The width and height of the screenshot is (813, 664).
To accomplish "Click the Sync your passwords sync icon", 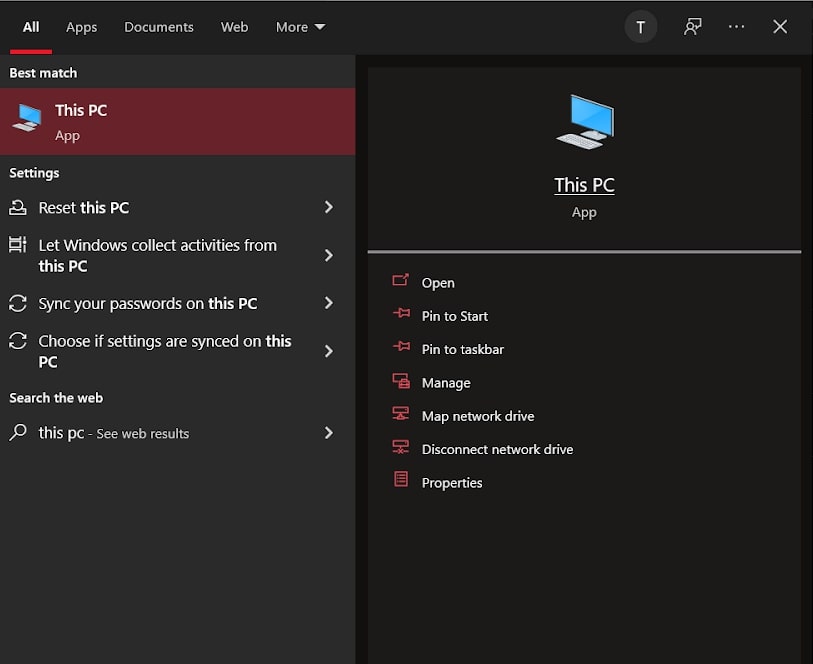I will pos(18,303).
